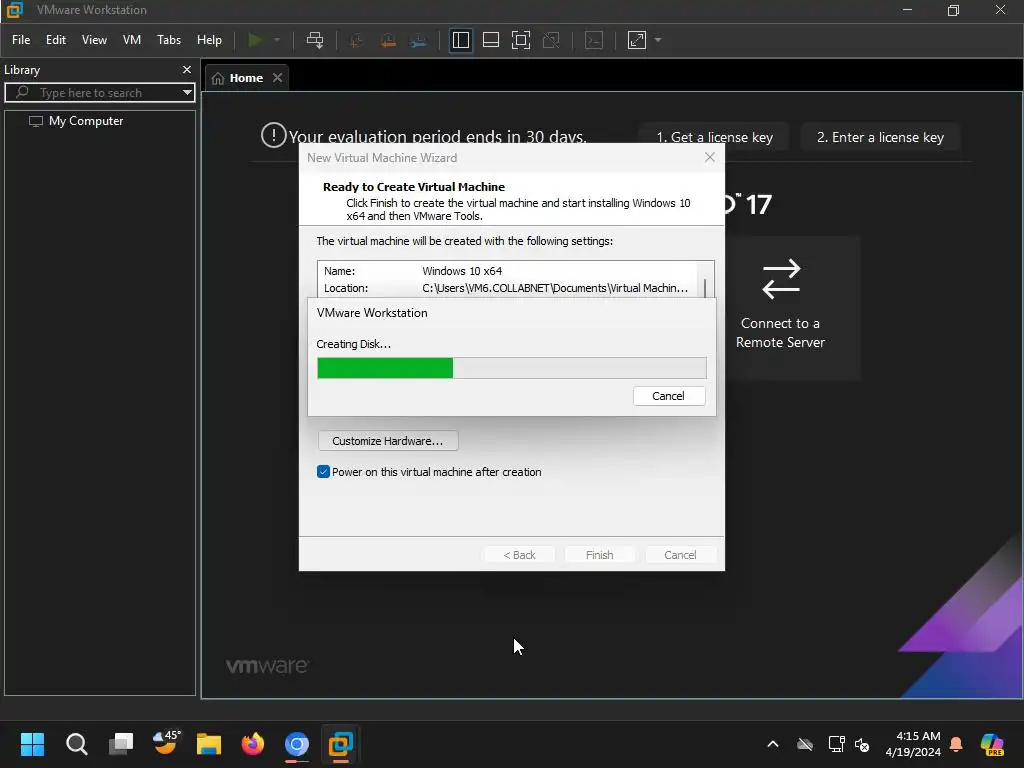Open the stretch options dropdown arrow
The height and width of the screenshot is (768, 1024).
658,40
